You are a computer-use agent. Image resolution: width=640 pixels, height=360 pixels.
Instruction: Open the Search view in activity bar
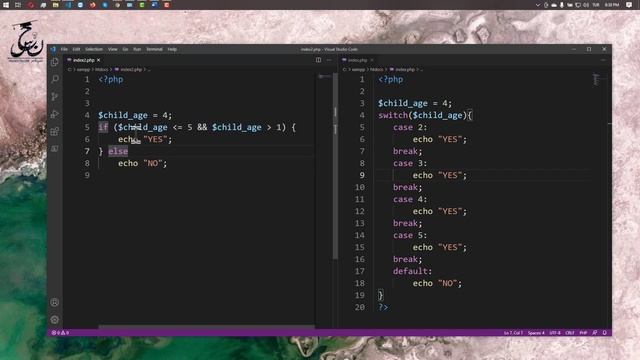pyautogui.click(x=55, y=79)
